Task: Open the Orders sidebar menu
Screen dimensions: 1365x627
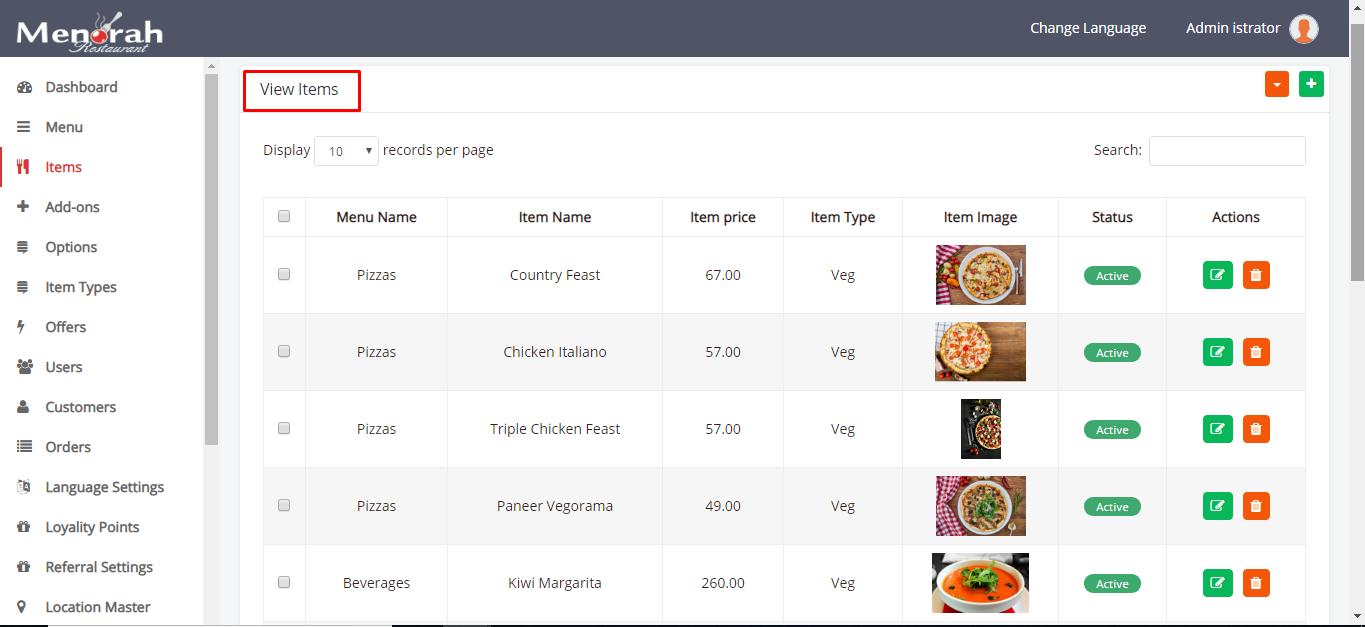Action: pos(68,447)
